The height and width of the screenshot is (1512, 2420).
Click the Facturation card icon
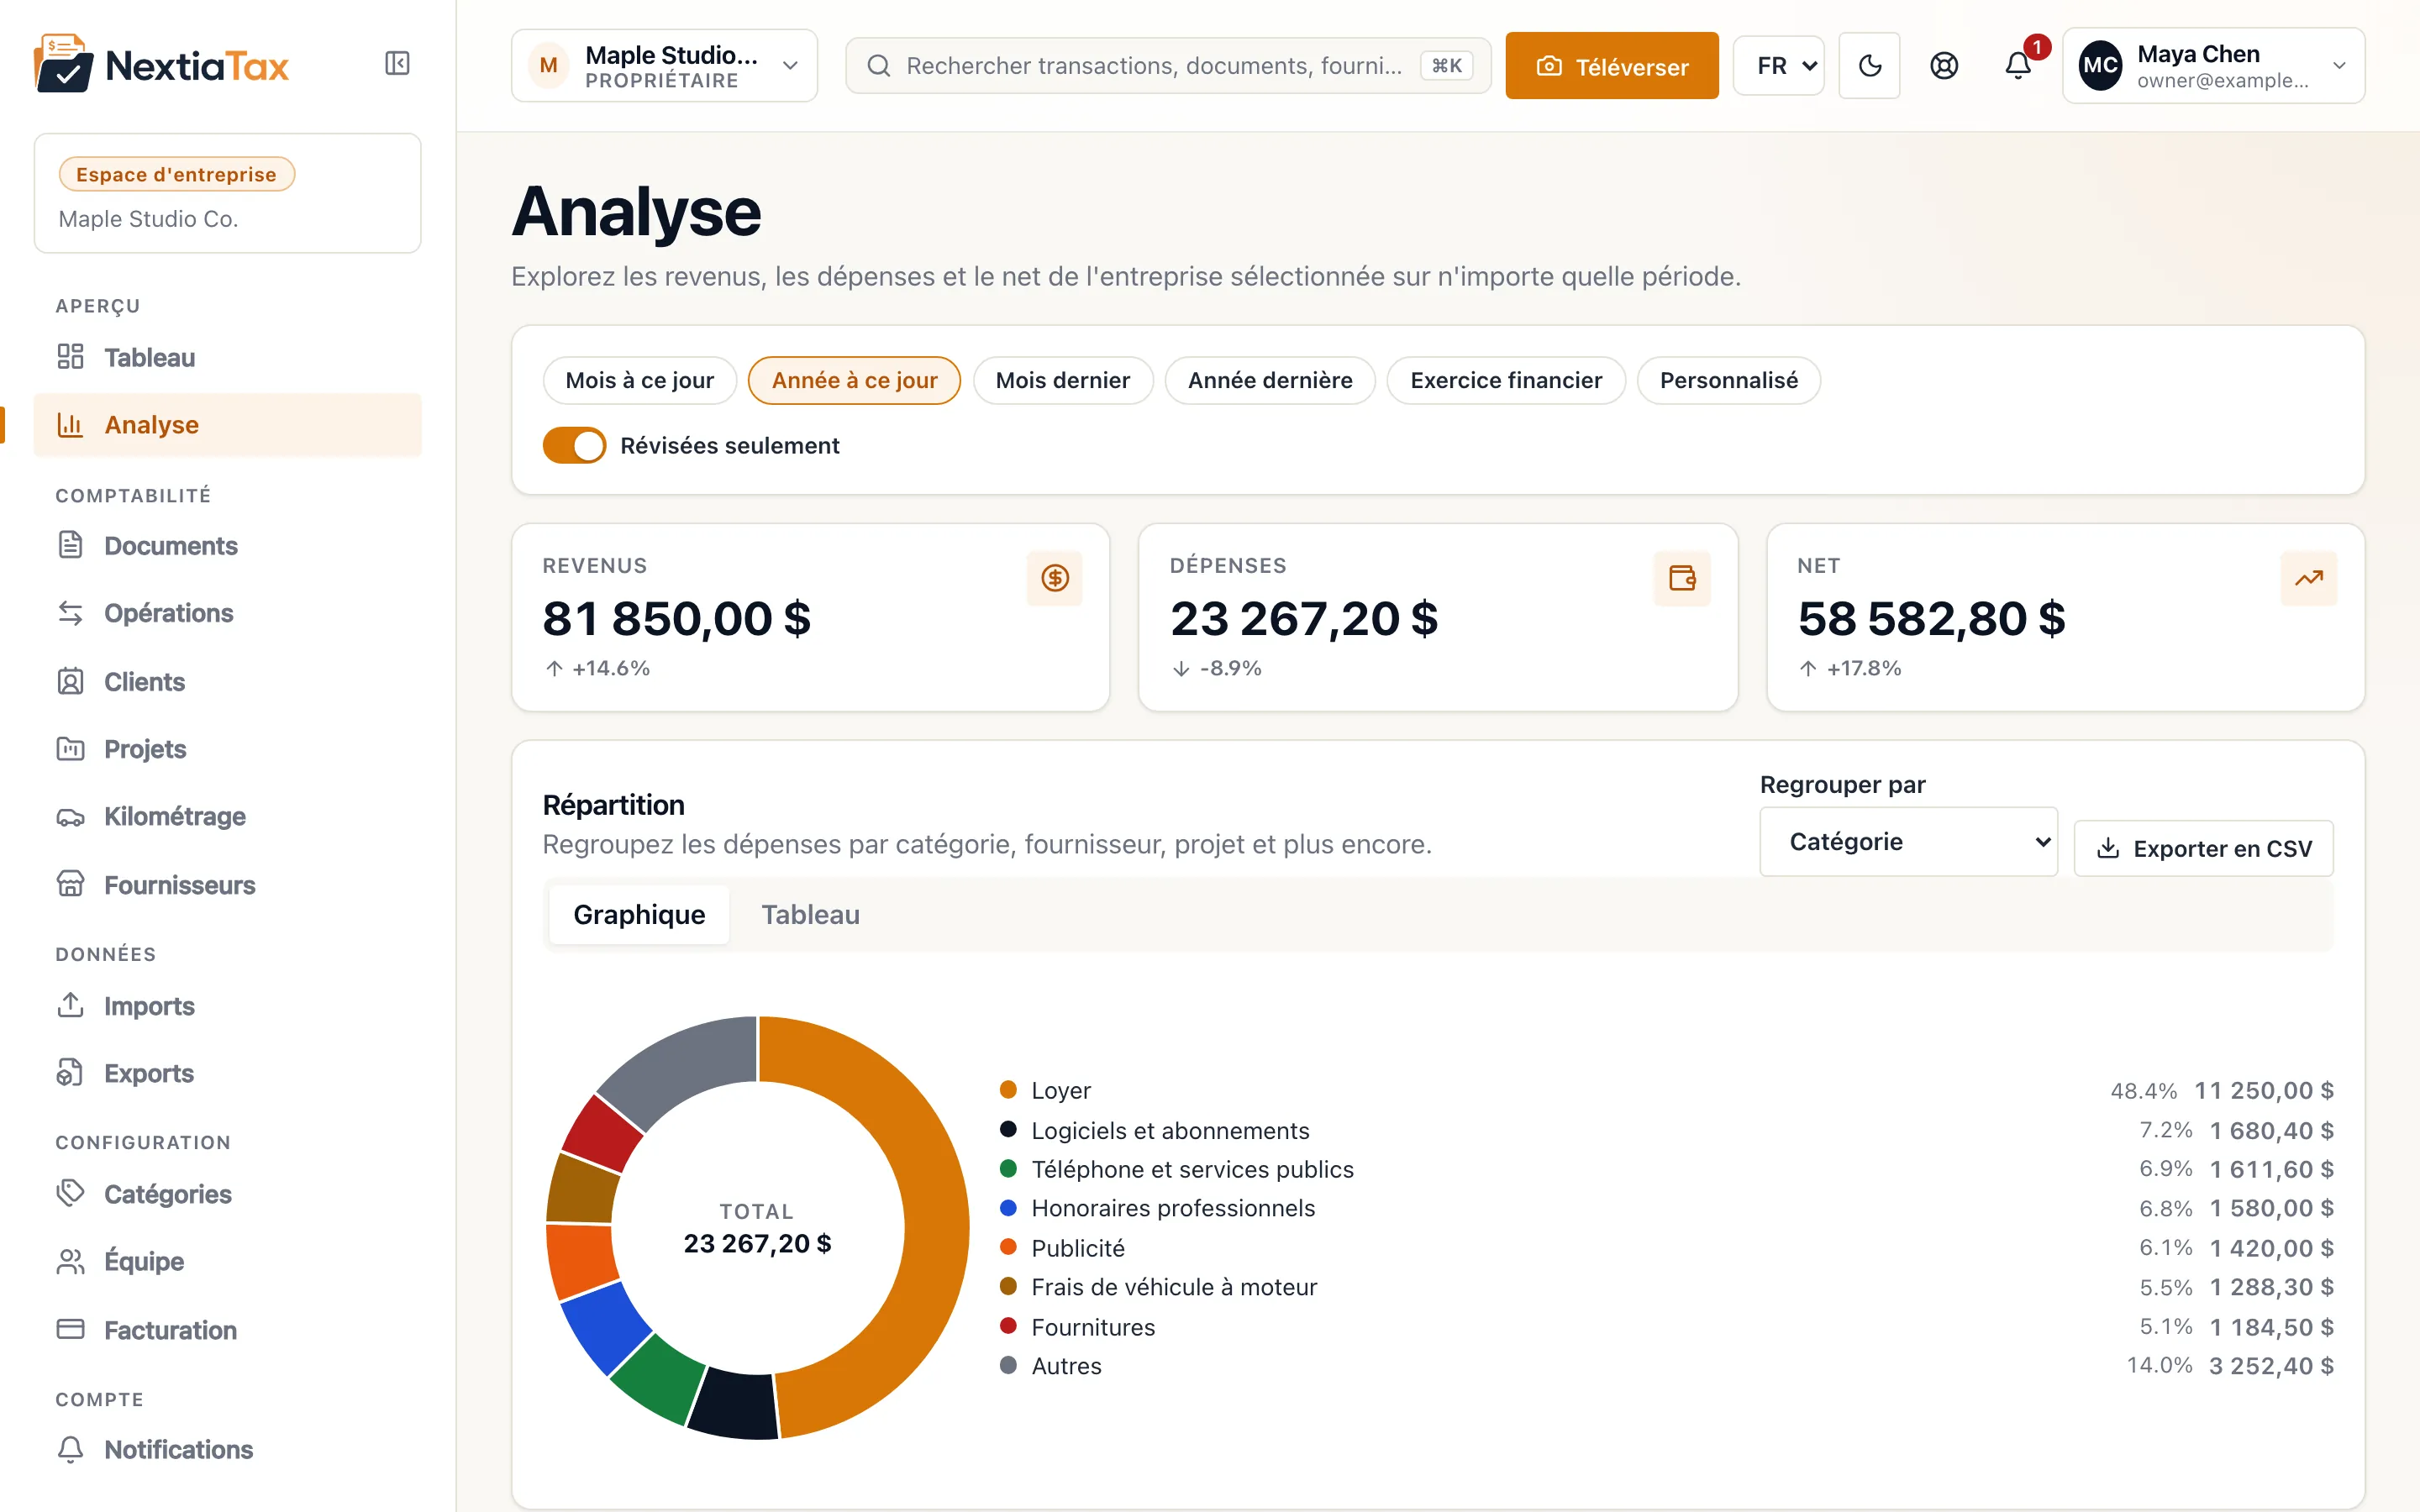70,1329
